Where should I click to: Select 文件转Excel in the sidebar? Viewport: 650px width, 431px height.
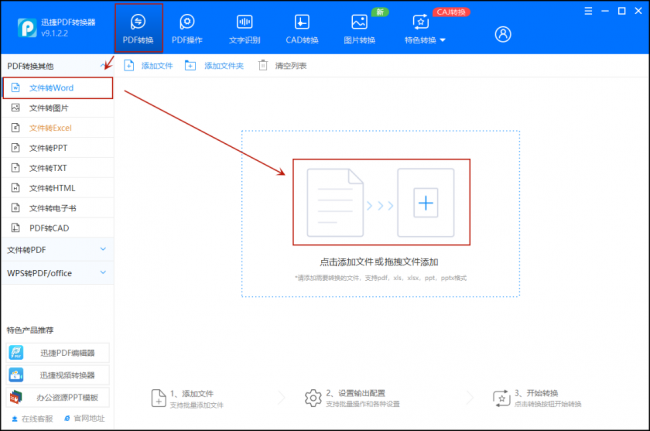(x=58, y=128)
